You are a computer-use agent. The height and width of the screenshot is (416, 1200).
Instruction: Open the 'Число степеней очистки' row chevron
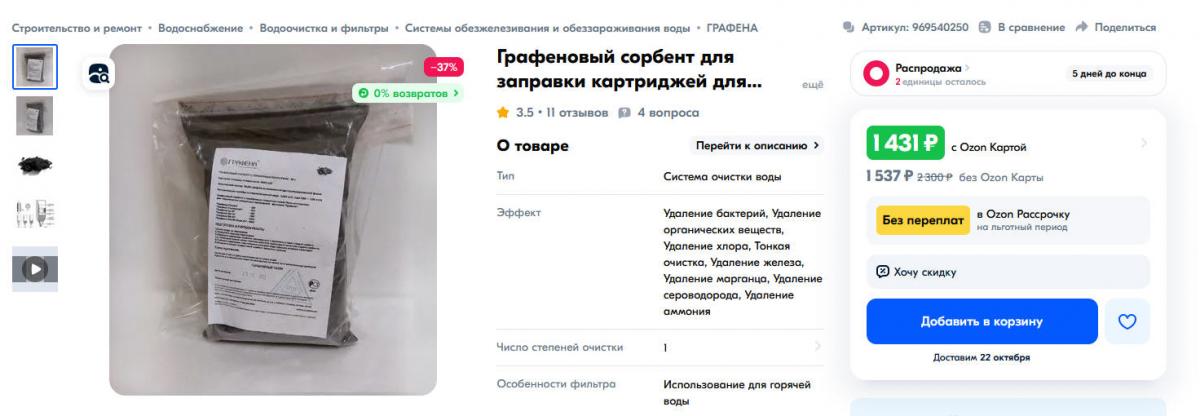point(817,347)
